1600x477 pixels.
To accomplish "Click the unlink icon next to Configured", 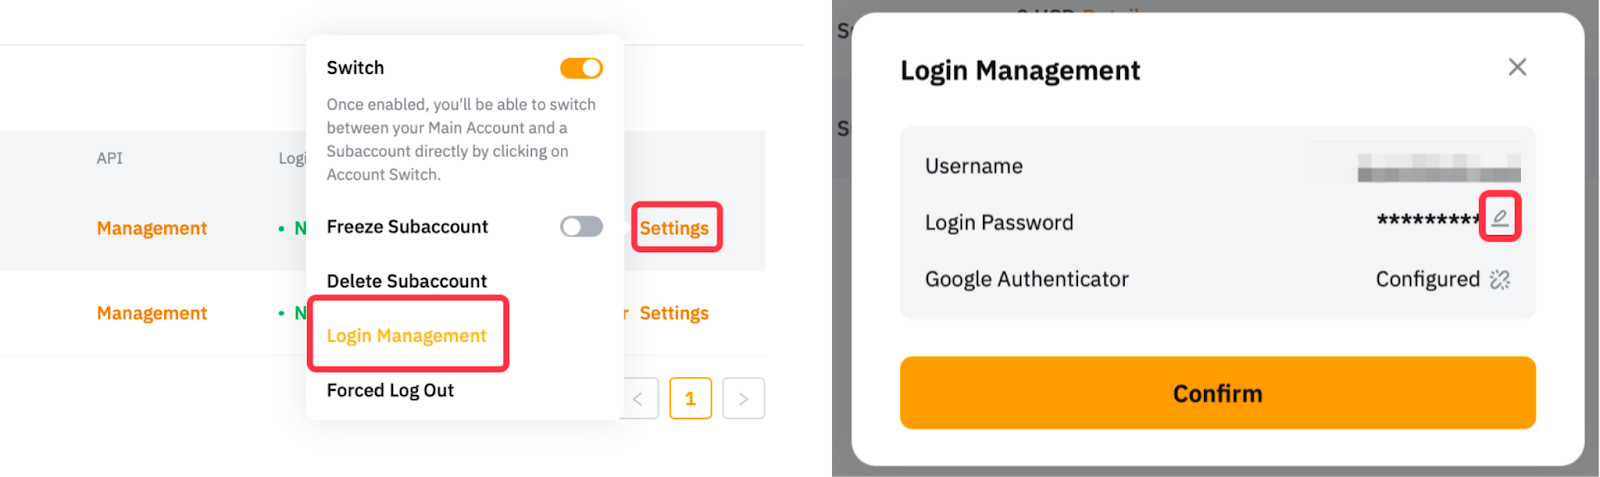I will click(1499, 280).
